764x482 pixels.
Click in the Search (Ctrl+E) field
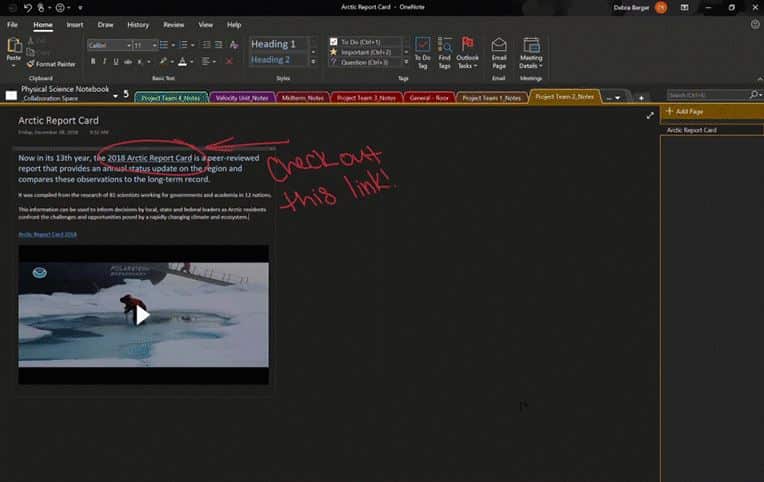tap(707, 95)
